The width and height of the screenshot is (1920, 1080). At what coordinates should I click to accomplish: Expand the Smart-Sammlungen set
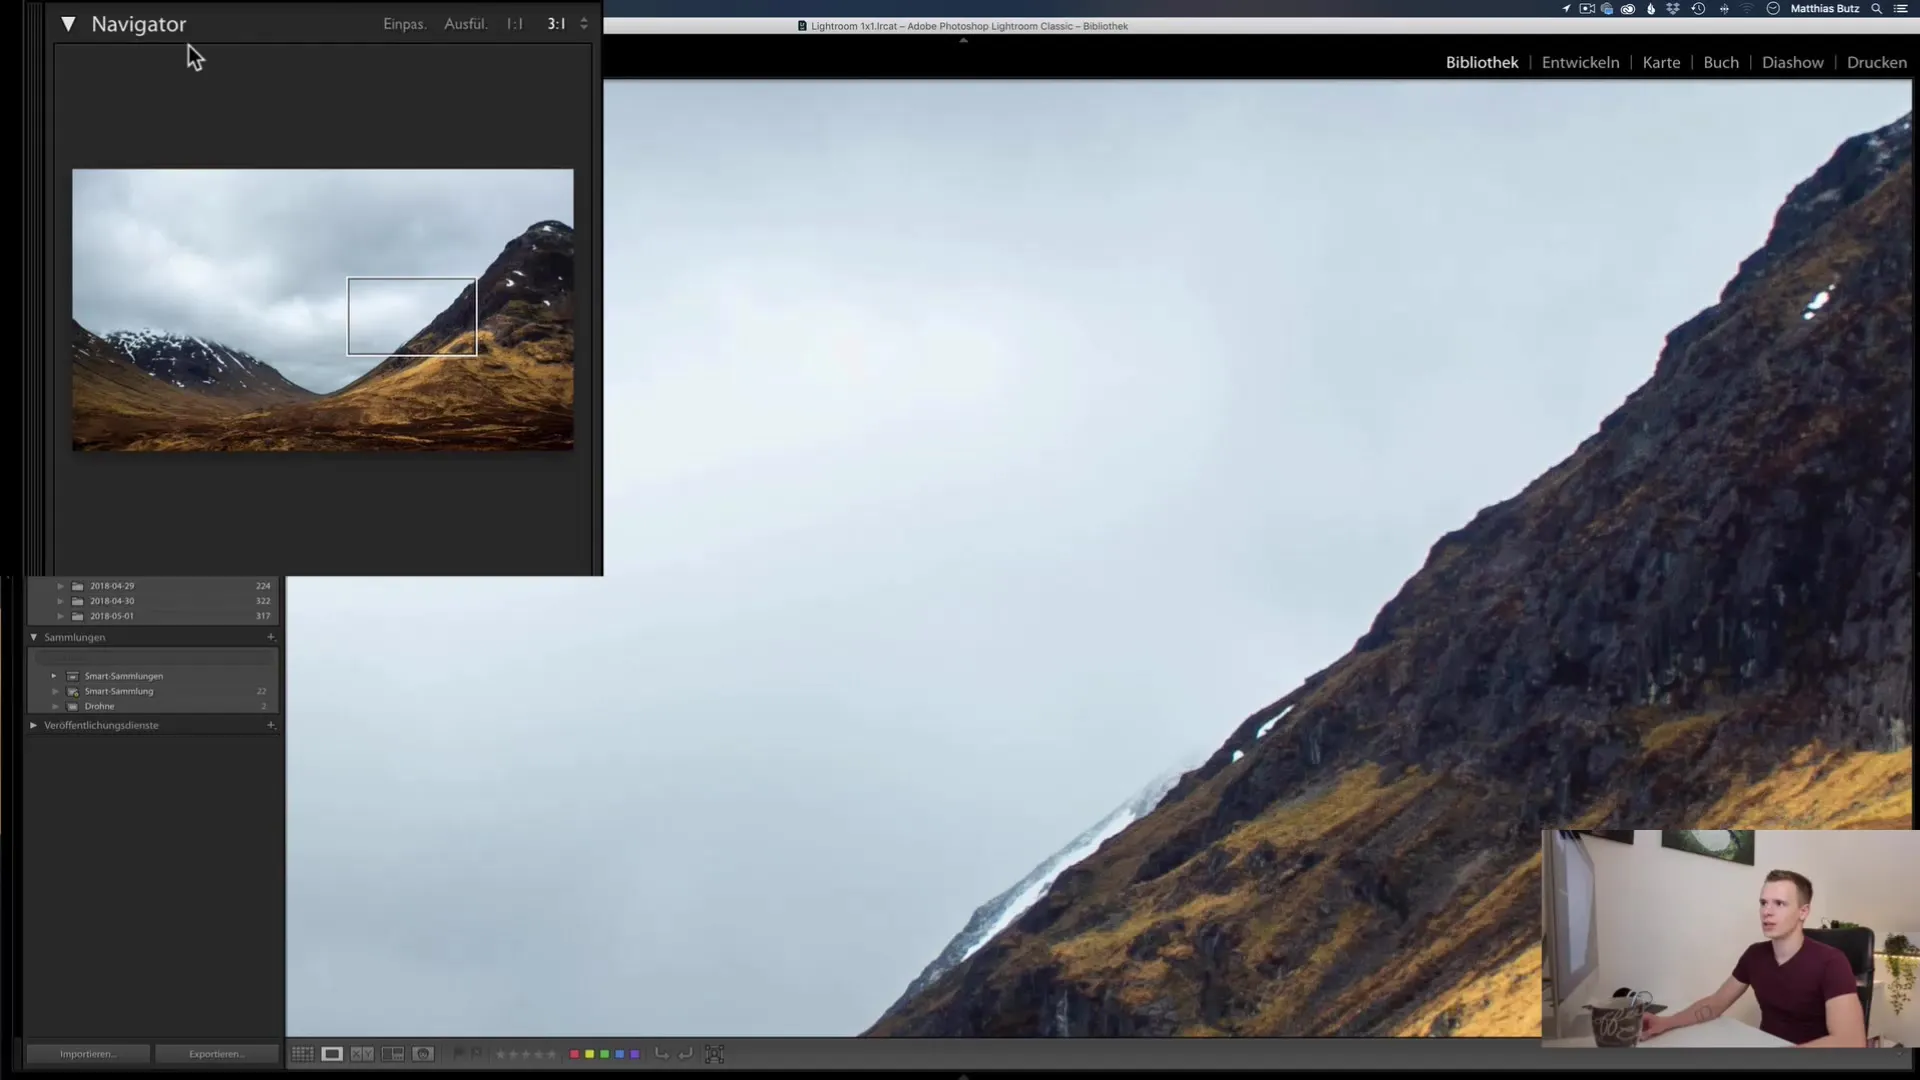[54, 676]
